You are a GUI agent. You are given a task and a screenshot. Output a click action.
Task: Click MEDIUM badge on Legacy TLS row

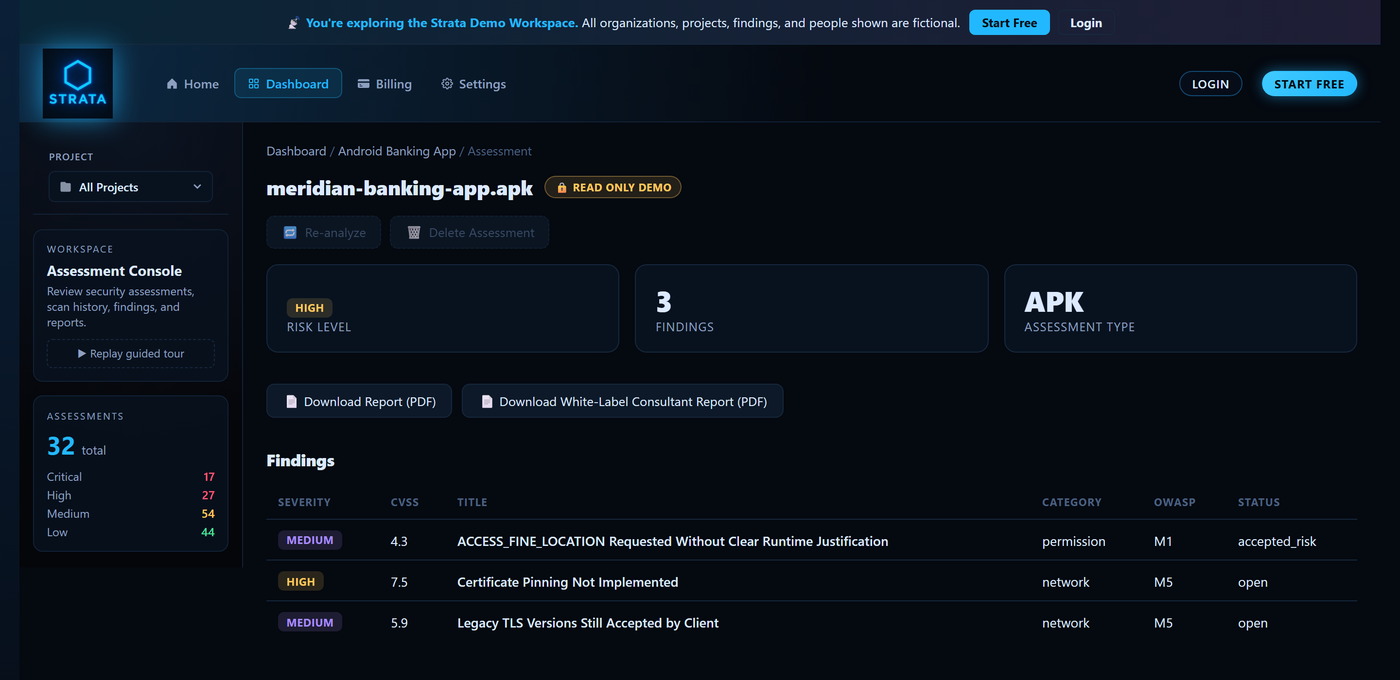[x=310, y=622]
